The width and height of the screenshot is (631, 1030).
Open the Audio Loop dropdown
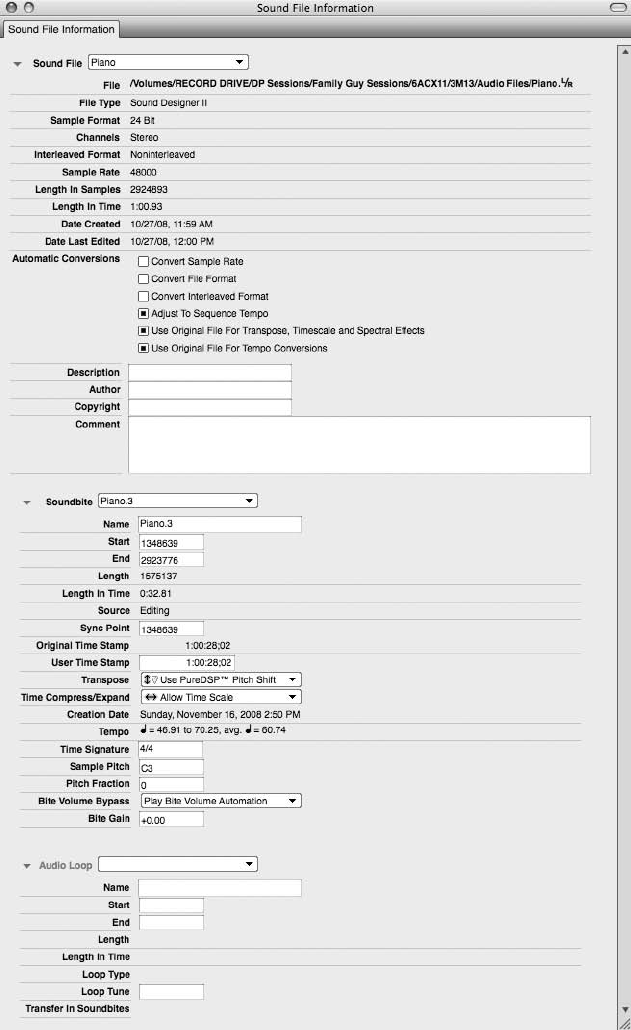(177, 864)
